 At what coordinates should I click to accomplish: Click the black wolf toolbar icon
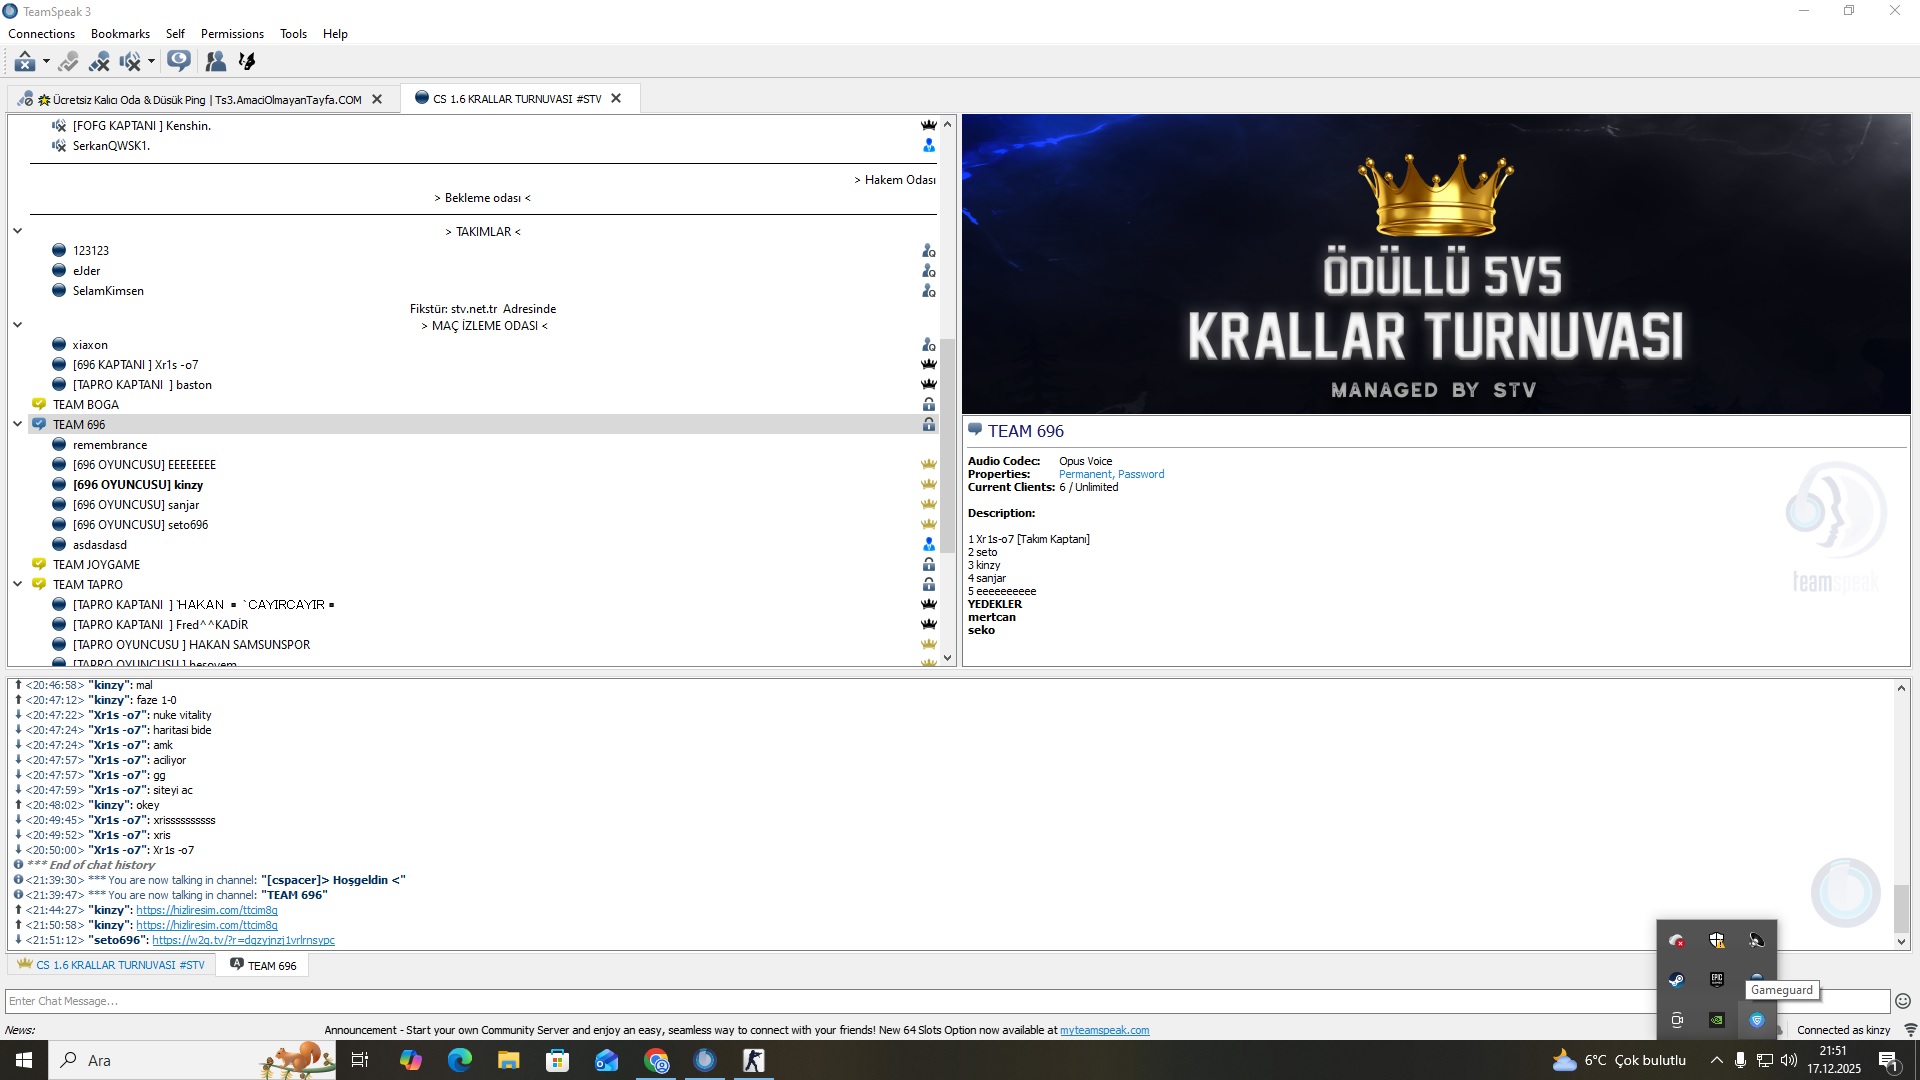(247, 62)
